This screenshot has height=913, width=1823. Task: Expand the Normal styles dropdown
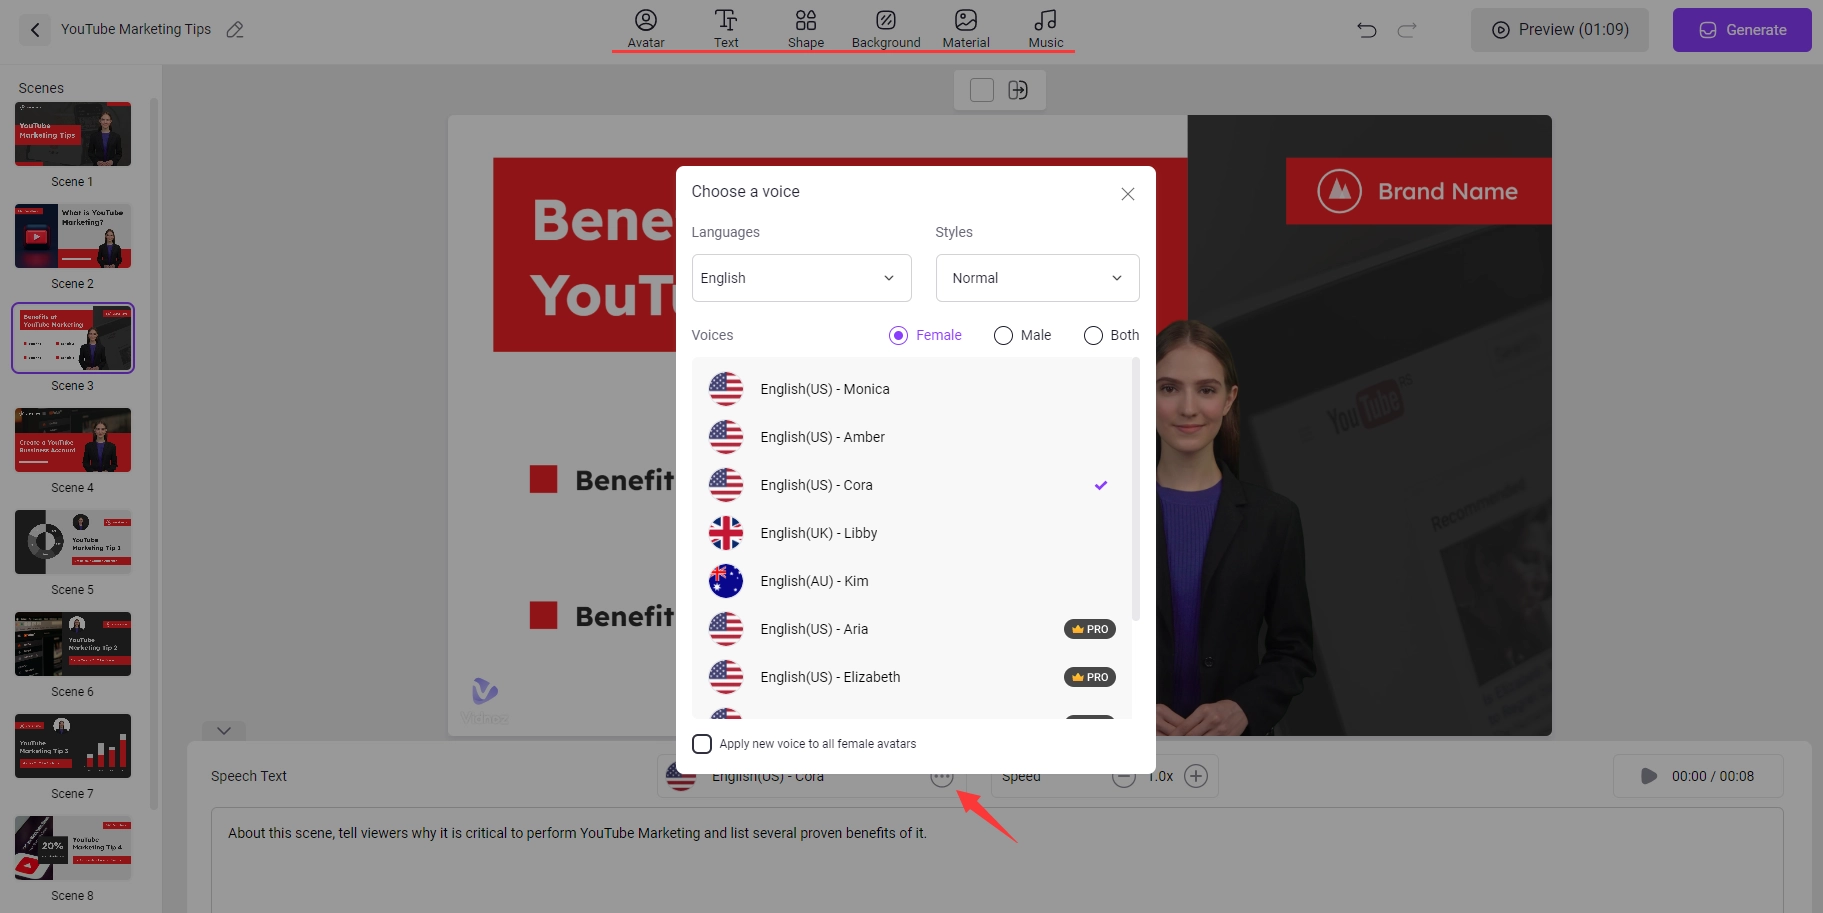click(1037, 278)
